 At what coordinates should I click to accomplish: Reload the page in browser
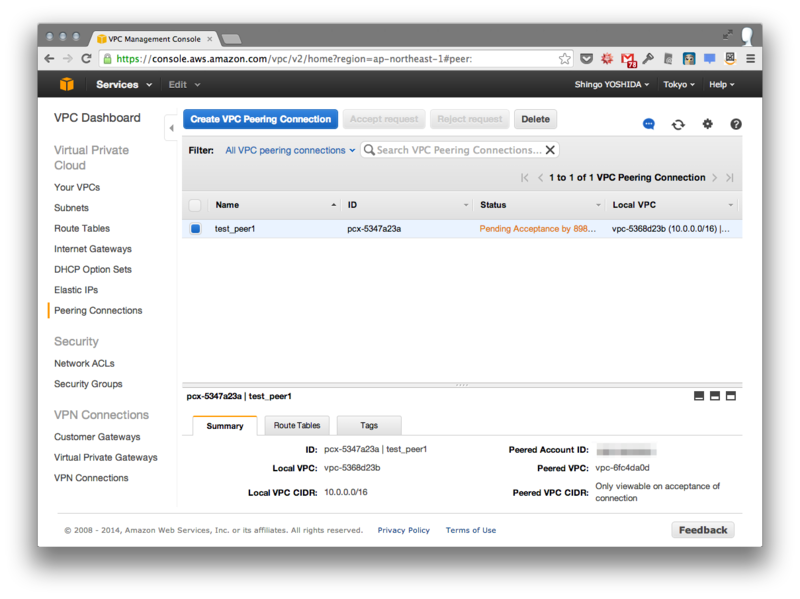click(86, 59)
